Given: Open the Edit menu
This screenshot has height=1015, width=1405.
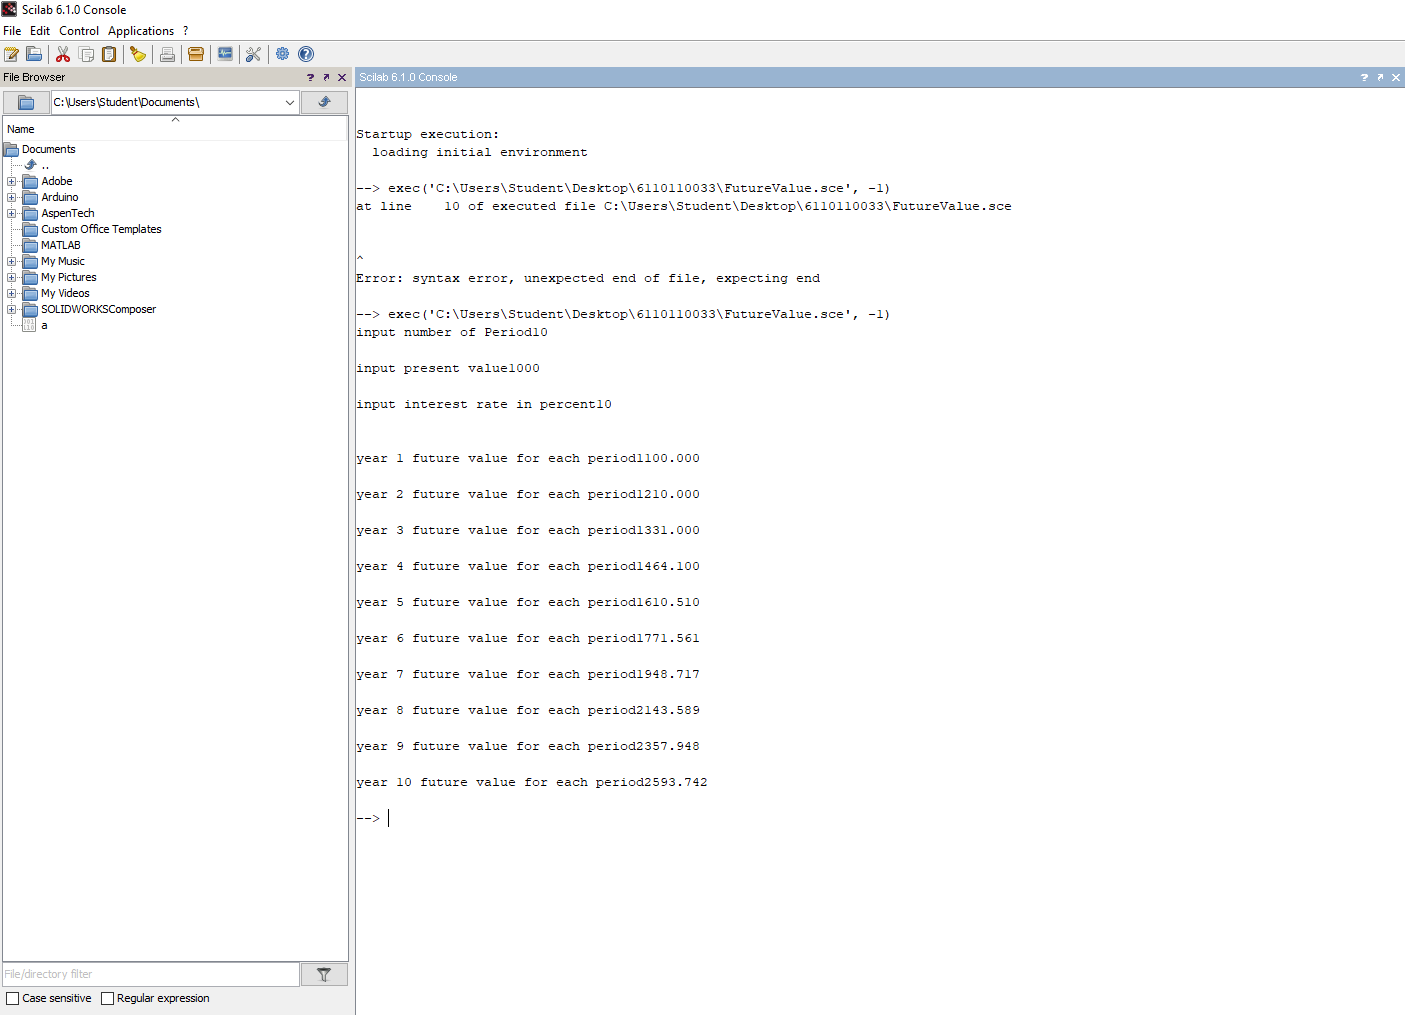Looking at the screenshot, I should click(40, 31).
